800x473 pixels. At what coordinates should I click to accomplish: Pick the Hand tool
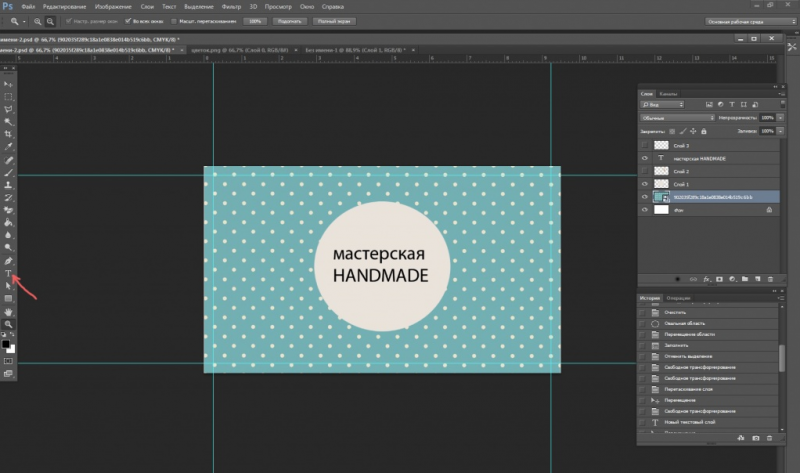tap(9, 311)
